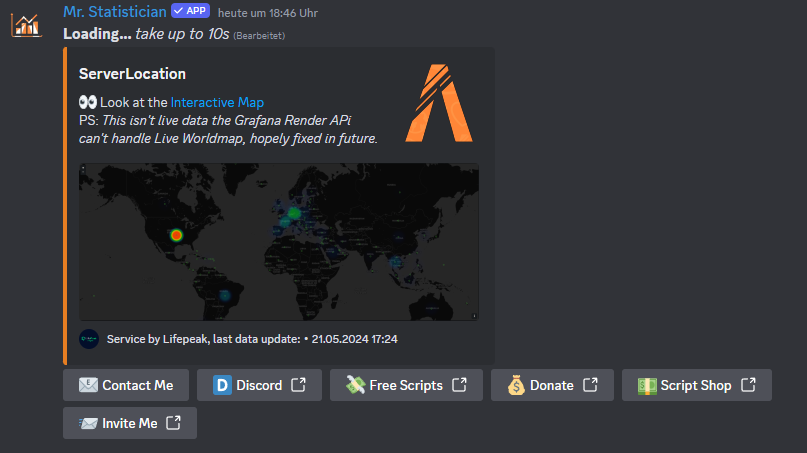The width and height of the screenshot is (807, 453).
Task: Click the external link icon on Script Shop
Action: 748,385
